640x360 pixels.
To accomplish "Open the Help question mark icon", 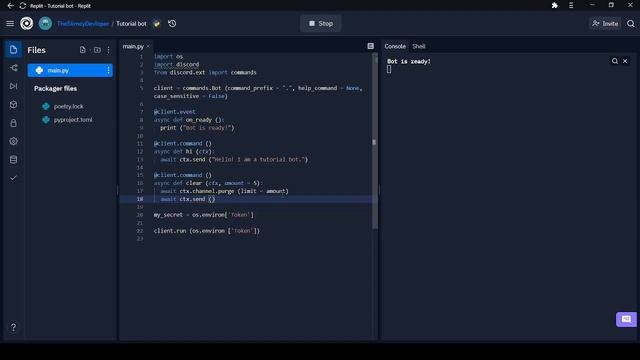I will pos(13,327).
